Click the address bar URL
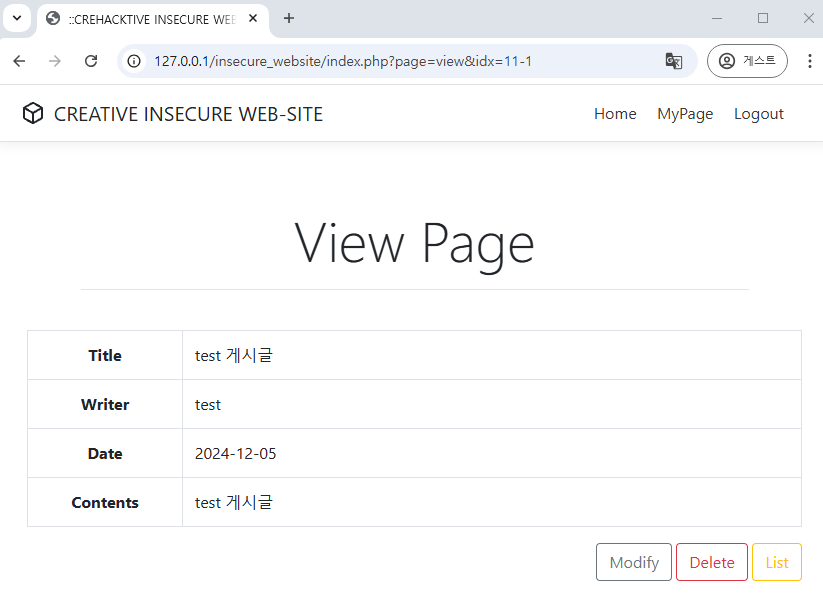 coord(343,61)
